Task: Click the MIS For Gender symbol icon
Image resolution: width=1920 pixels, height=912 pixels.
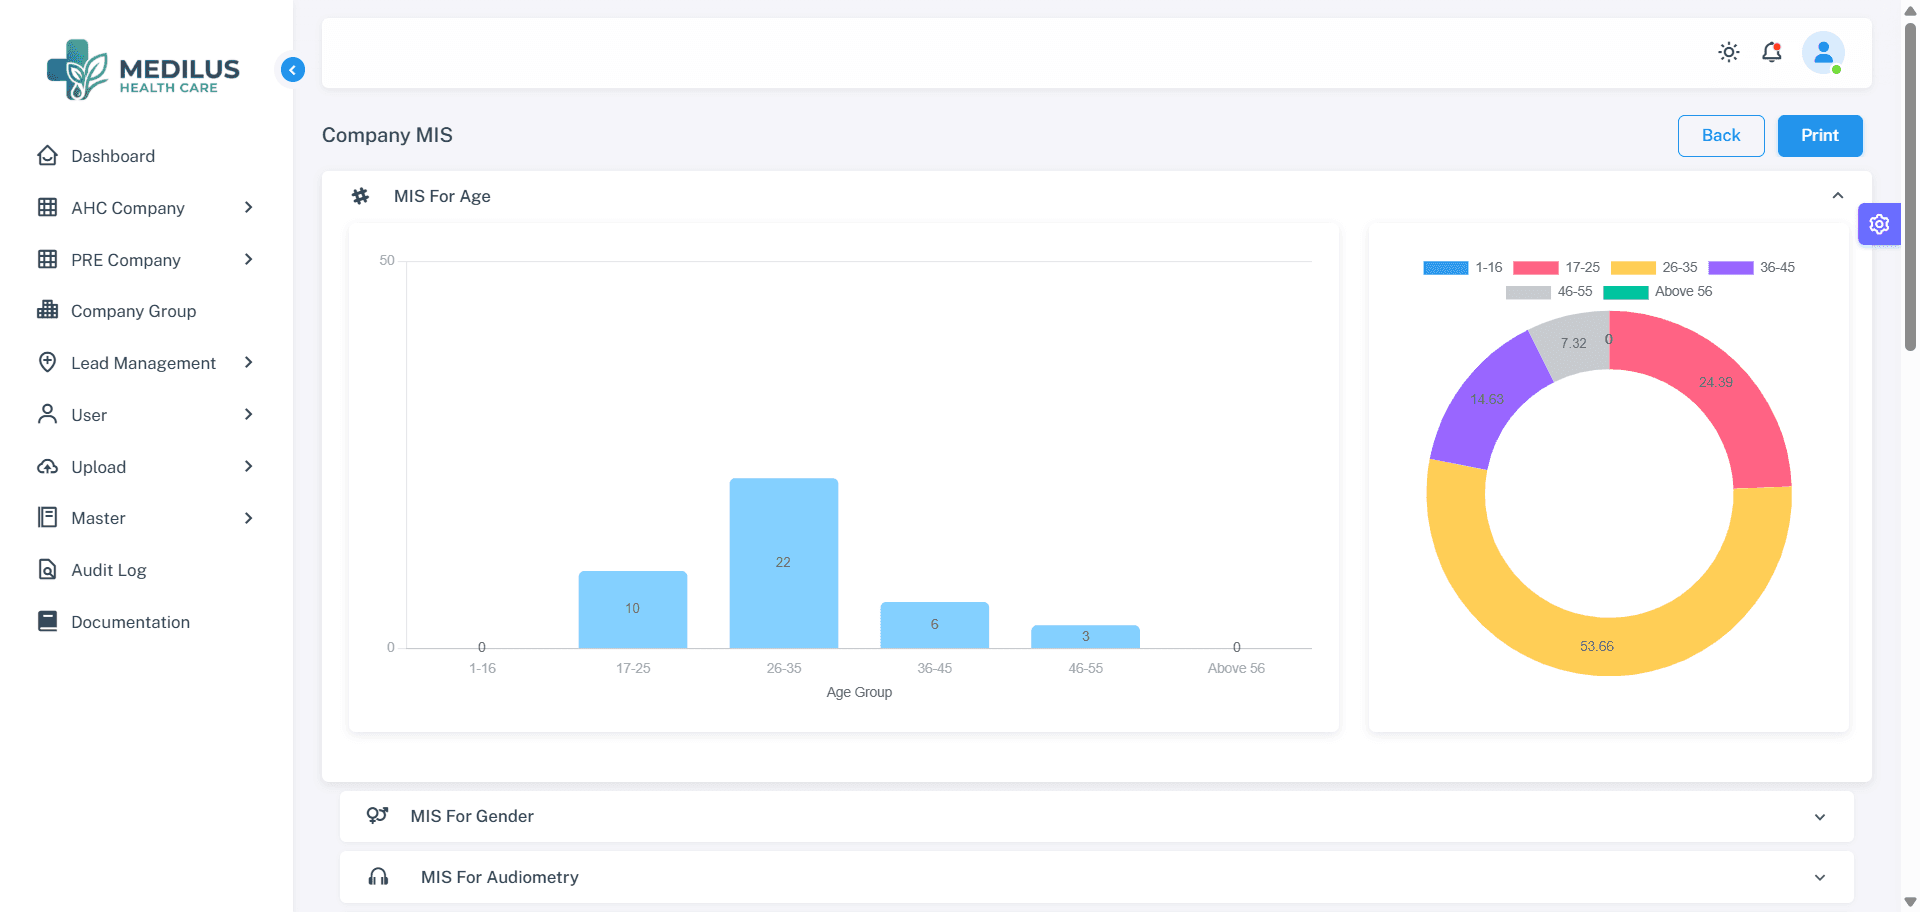Action: (x=377, y=815)
